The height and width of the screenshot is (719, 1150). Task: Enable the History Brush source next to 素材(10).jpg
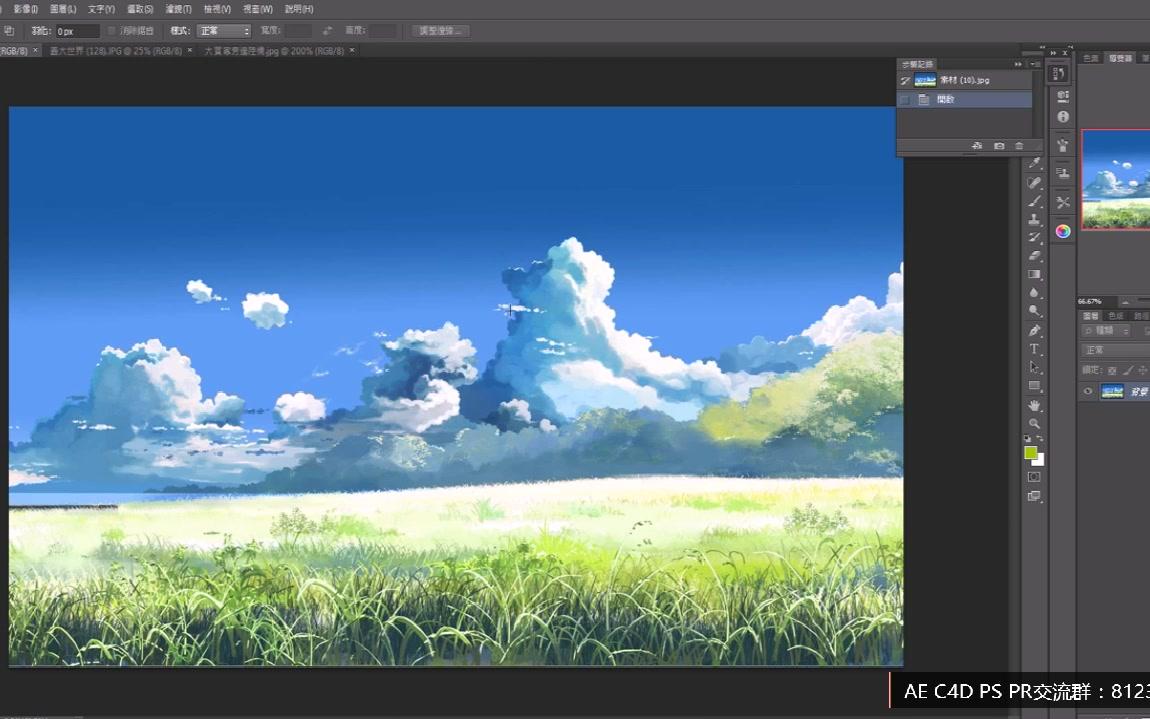(904, 79)
